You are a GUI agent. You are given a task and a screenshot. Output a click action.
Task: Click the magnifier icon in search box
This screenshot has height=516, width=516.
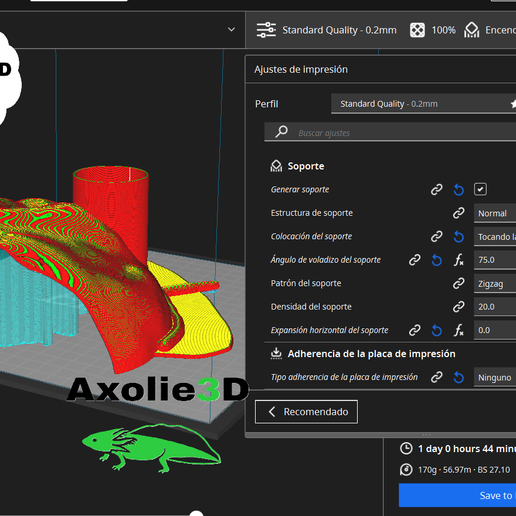[x=282, y=132]
